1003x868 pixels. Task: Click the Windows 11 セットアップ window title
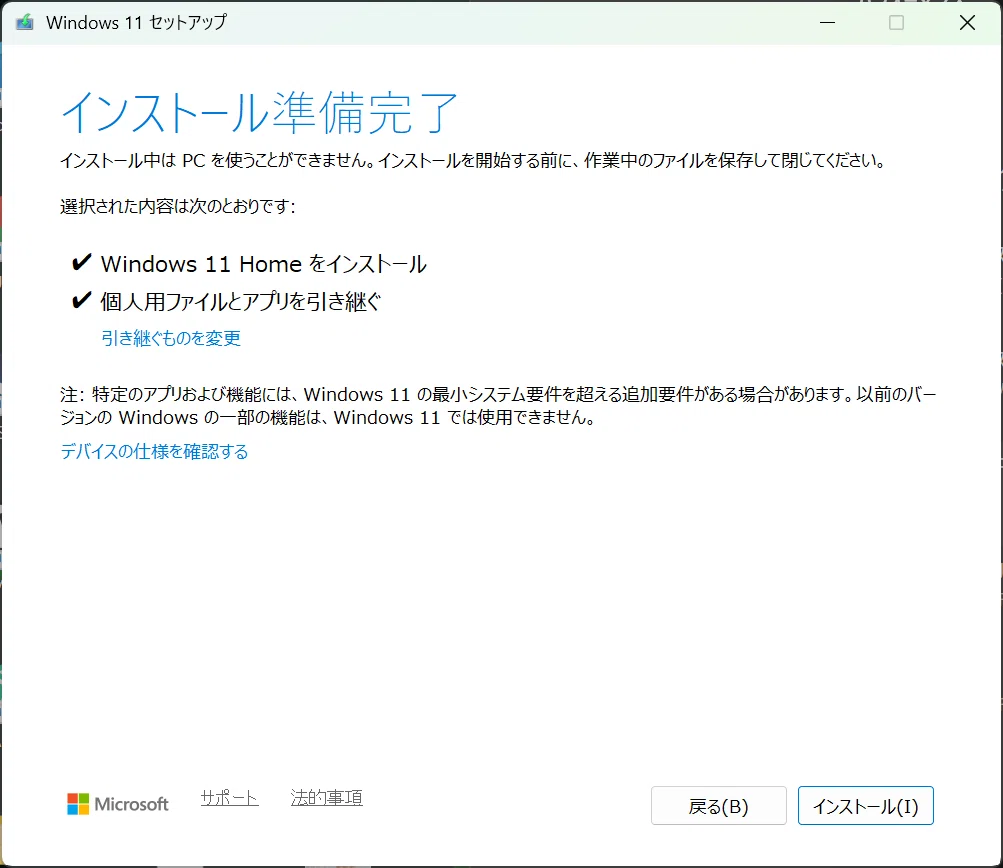(x=136, y=22)
